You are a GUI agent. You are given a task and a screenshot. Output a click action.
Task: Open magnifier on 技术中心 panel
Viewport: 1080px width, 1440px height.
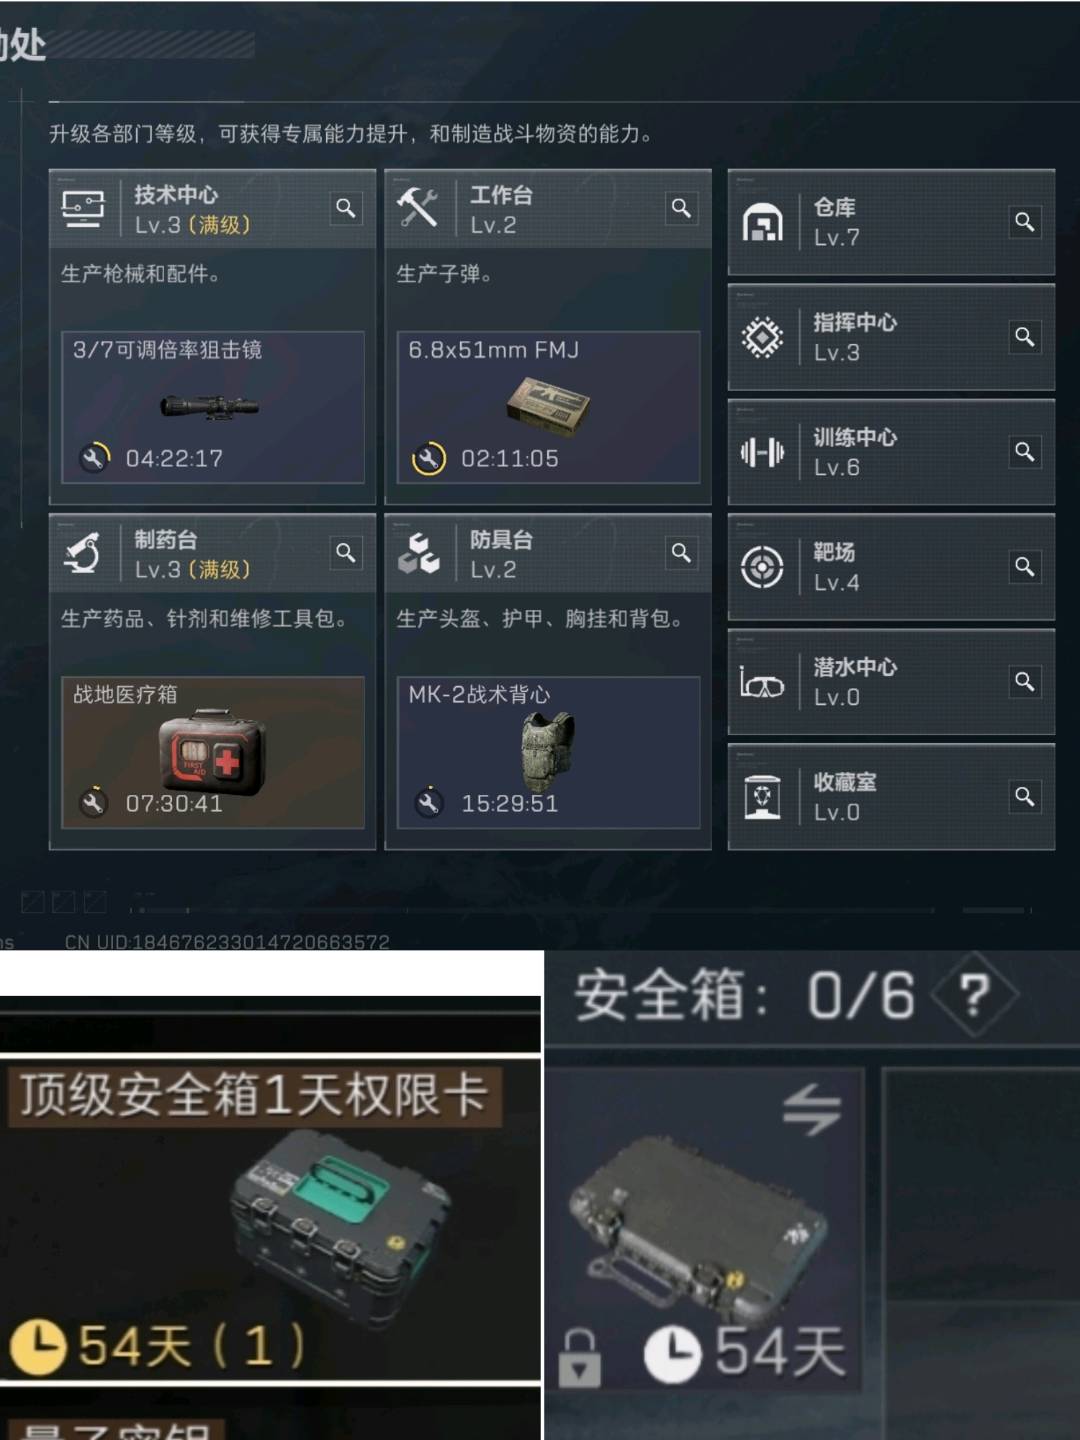[x=346, y=208]
